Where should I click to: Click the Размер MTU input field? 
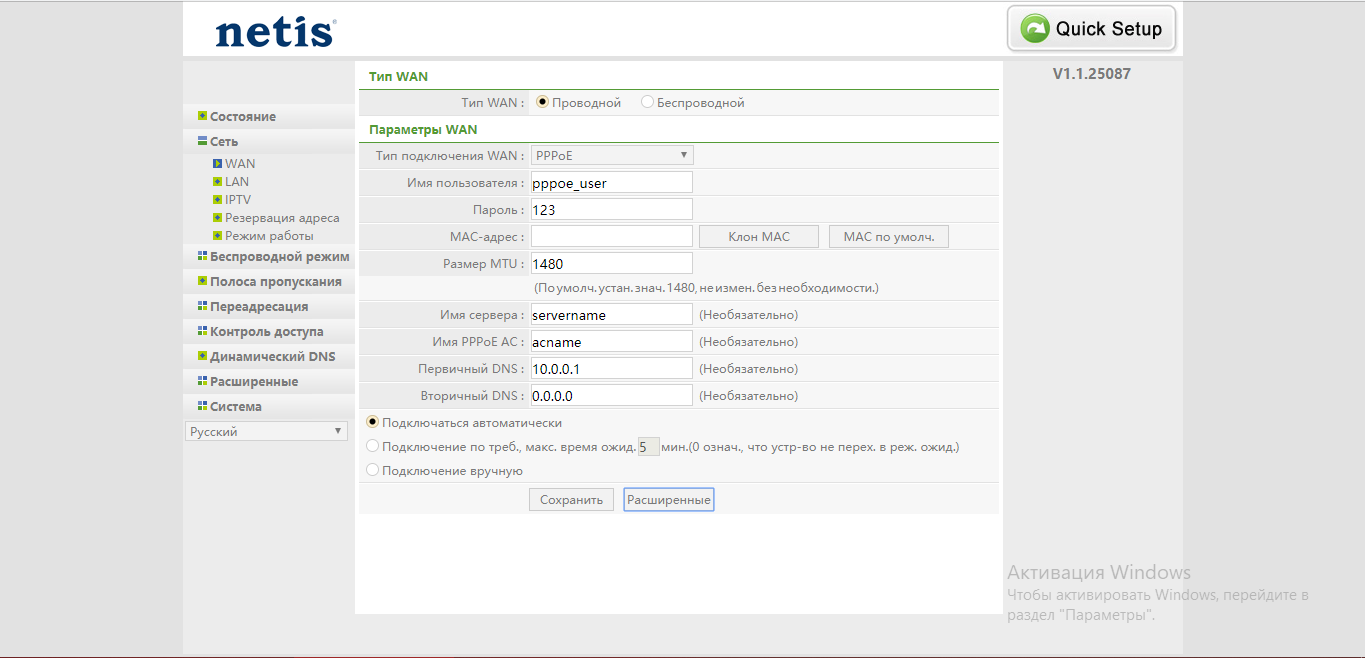click(612, 263)
